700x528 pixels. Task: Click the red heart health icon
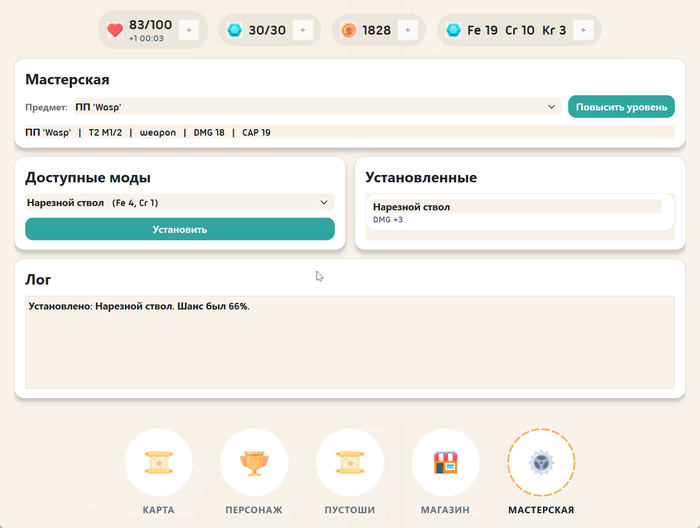pos(116,29)
